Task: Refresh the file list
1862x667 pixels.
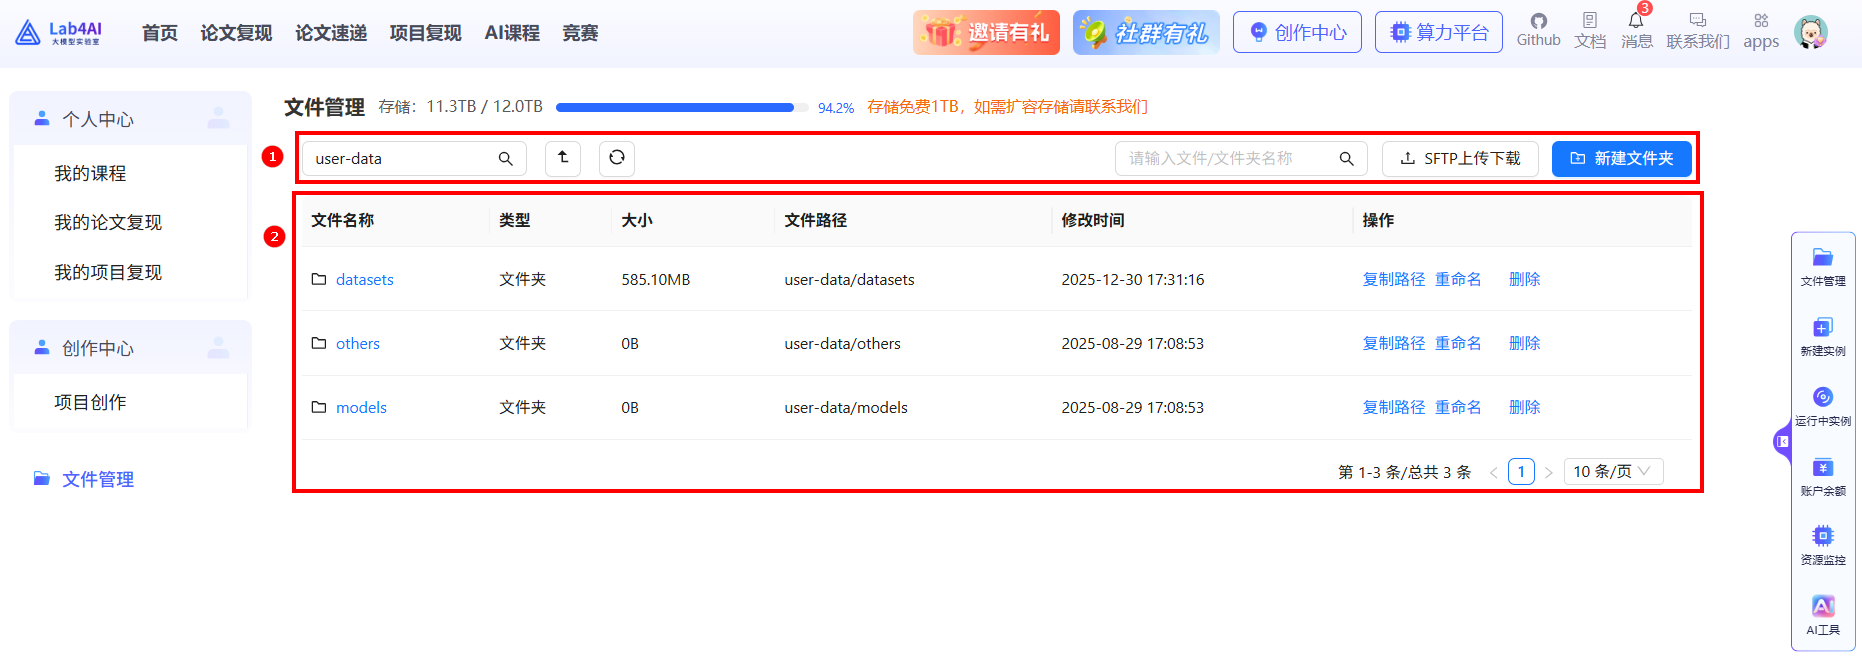Action: 617,158
